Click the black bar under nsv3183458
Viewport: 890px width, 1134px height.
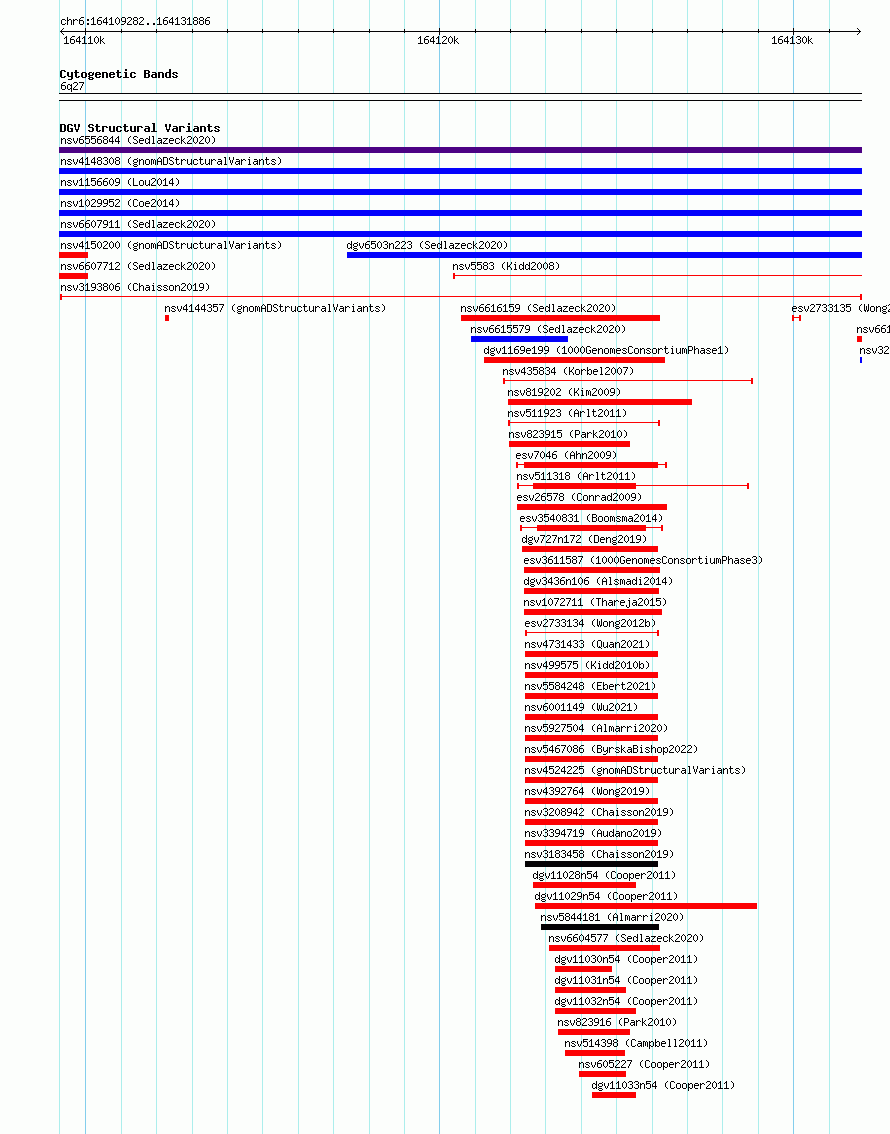591,864
